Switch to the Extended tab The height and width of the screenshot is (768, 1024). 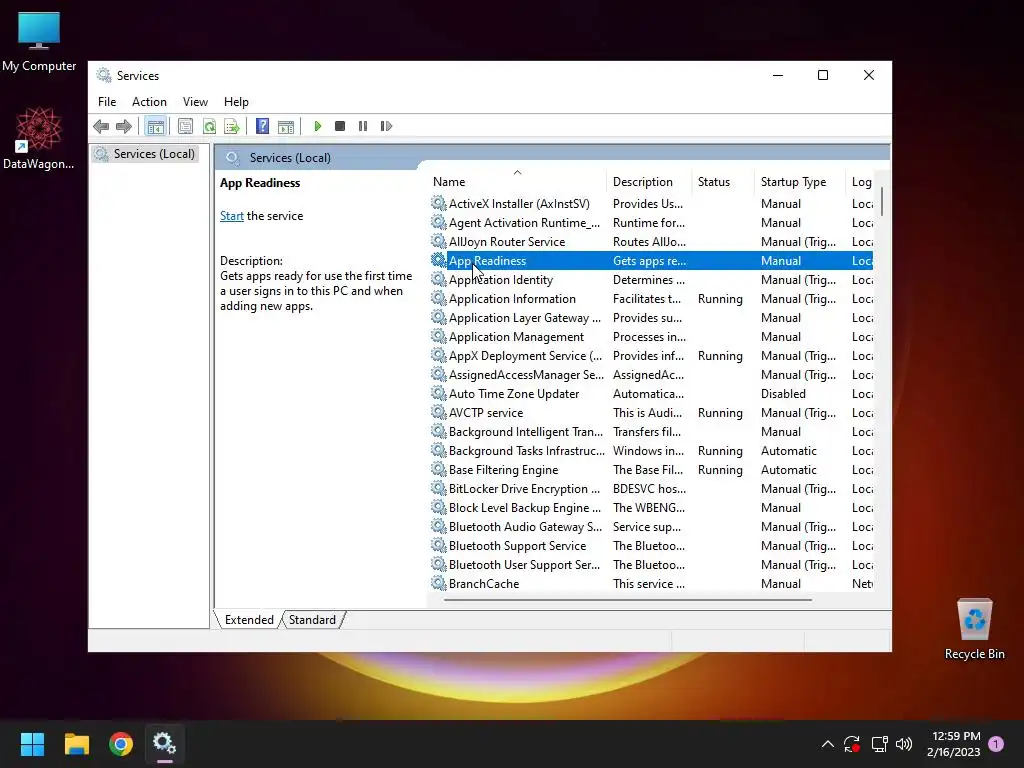(249, 620)
